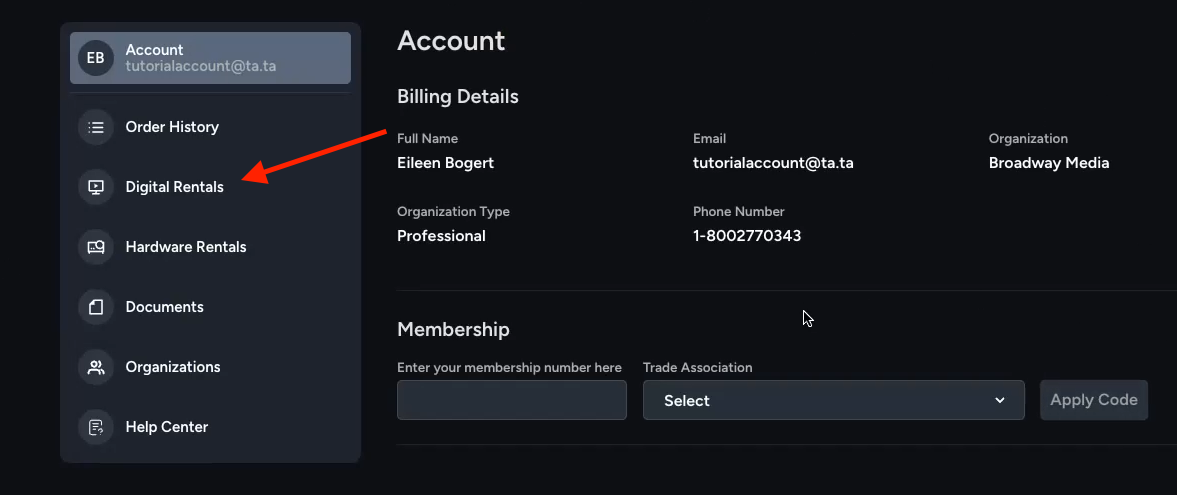The height and width of the screenshot is (495, 1177).
Task: Click the phone number 1-8002770343
Action: click(747, 236)
